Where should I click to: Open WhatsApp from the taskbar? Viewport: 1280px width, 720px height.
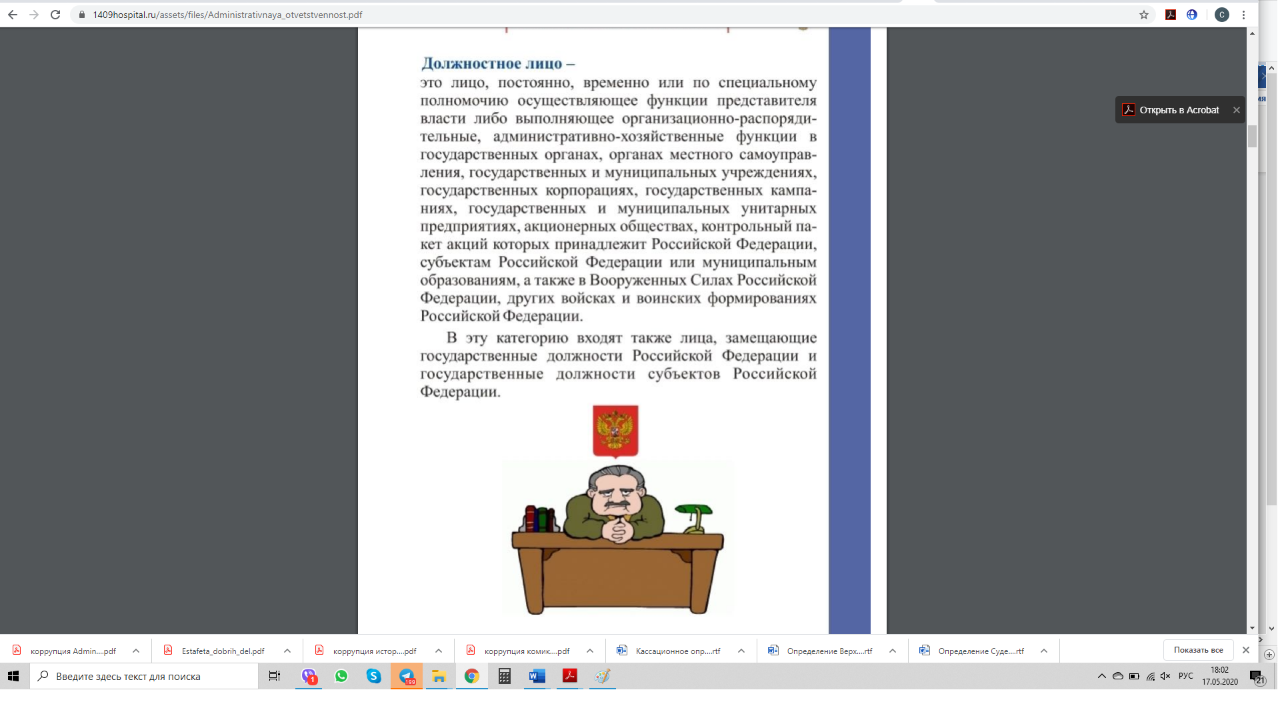342,676
